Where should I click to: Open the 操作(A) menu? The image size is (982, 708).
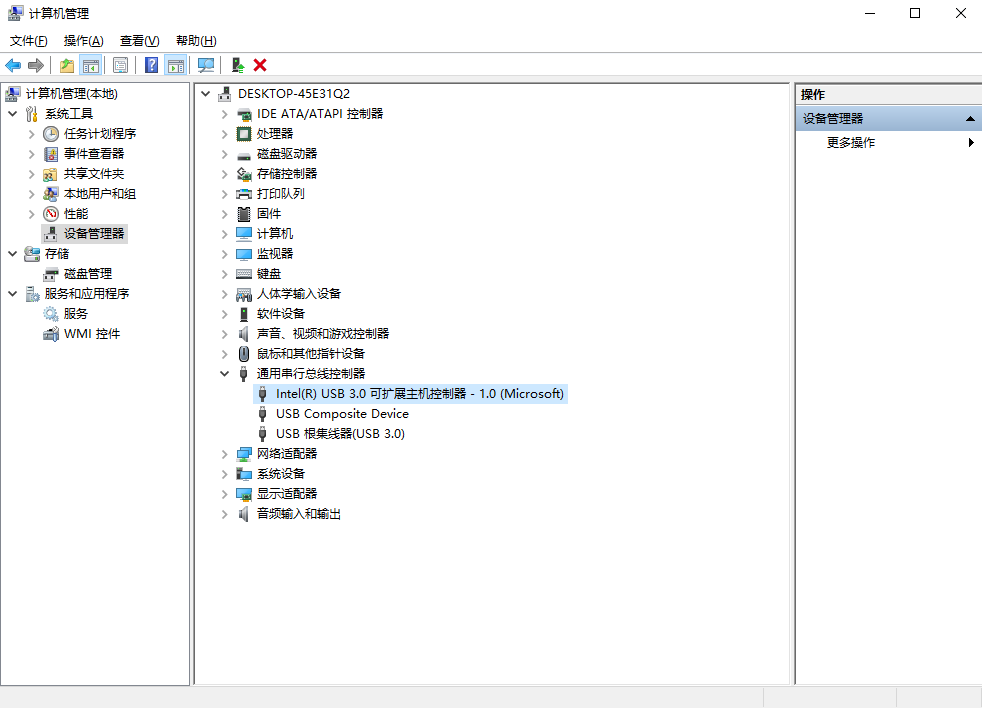click(83, 41)
